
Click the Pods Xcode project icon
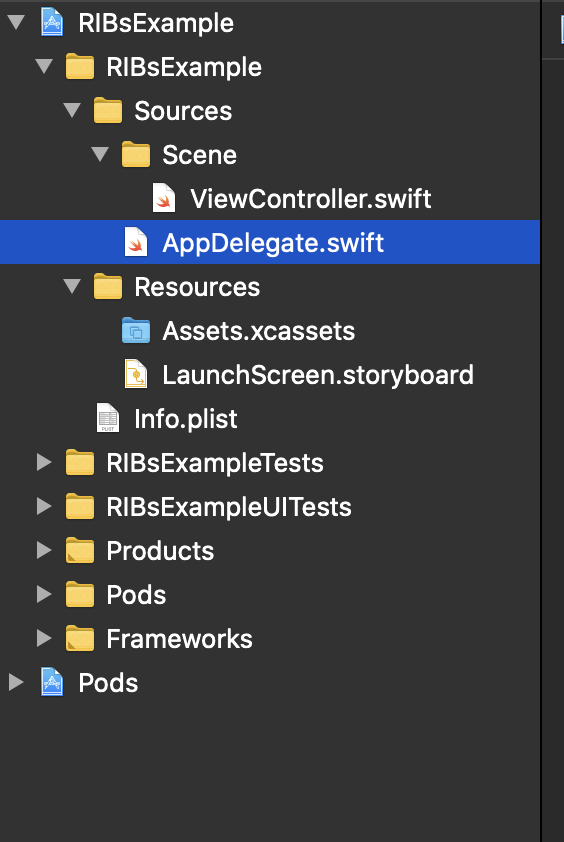click(x=52, y=683)
